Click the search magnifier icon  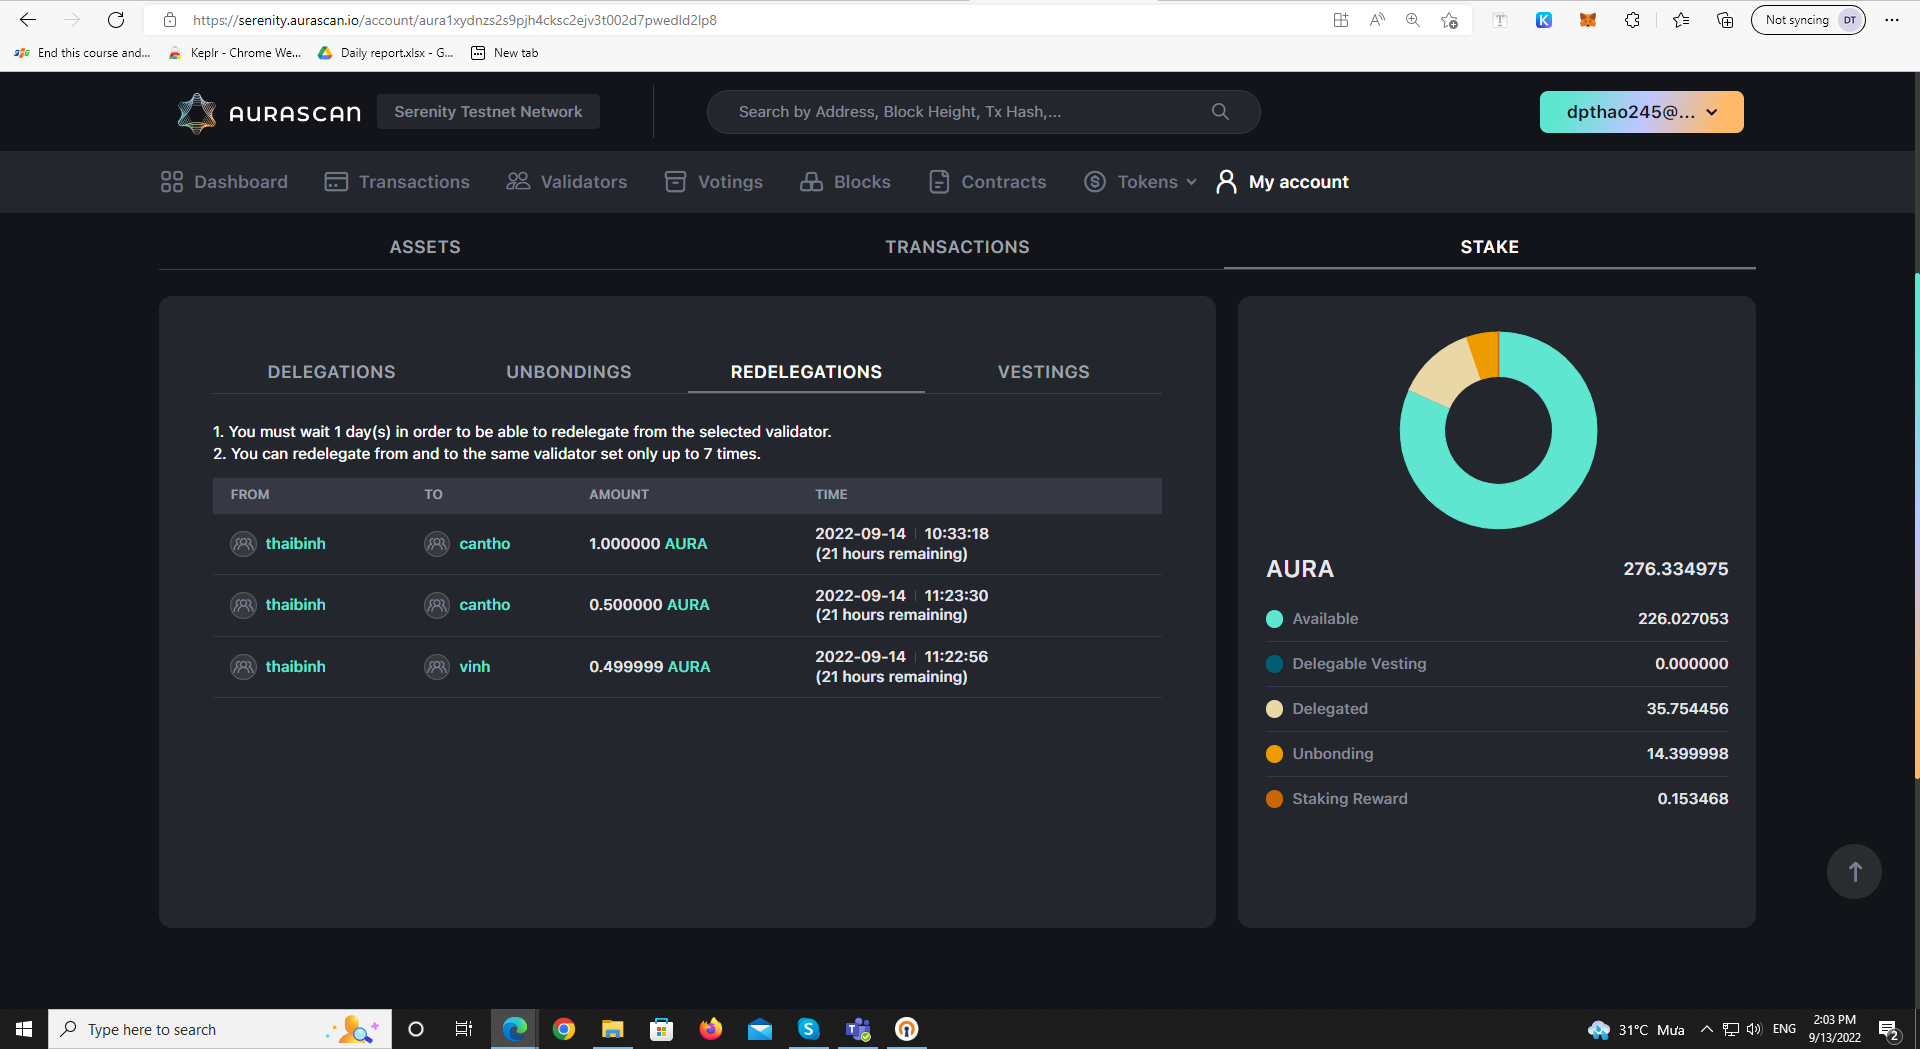[x=1219, y=111]
